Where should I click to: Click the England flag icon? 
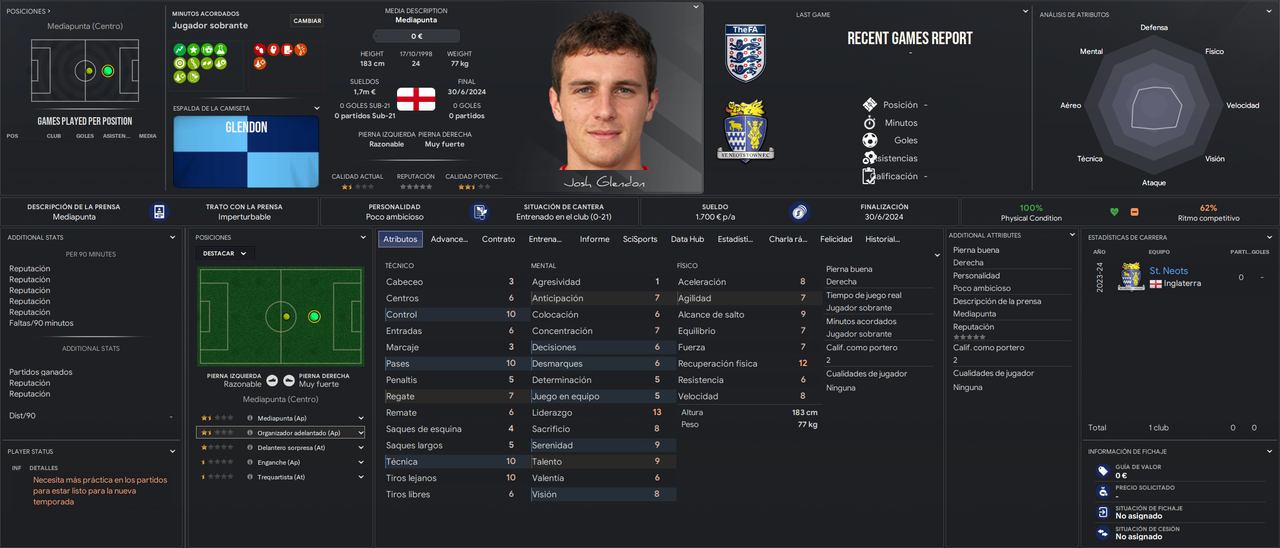pos(416,99)
